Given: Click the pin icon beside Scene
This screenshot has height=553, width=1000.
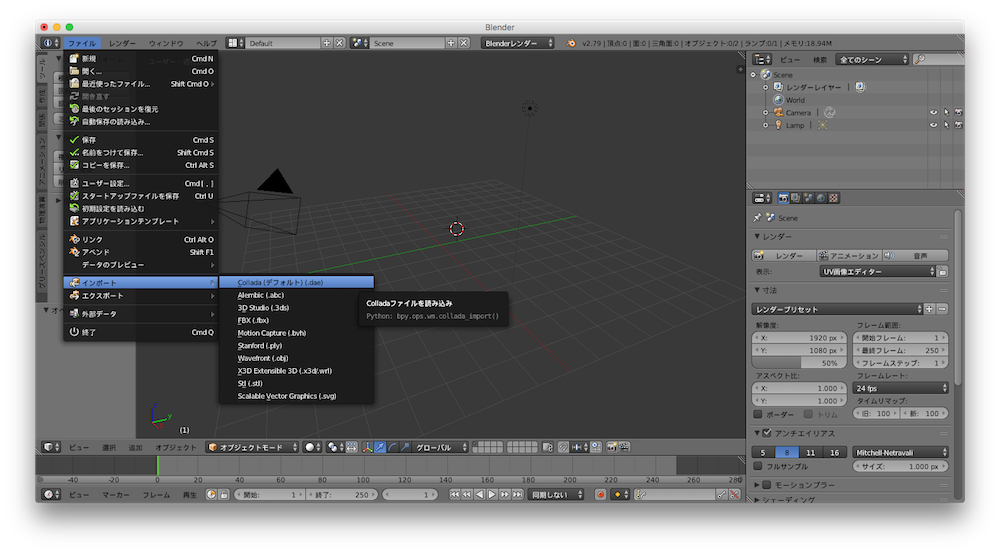Looking at the screenshot, I should [757, 218].
